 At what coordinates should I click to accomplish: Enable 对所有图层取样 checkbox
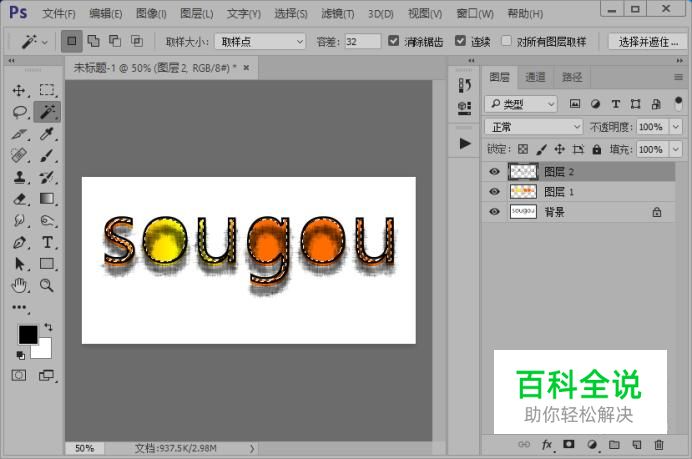[x=507, y=41]
